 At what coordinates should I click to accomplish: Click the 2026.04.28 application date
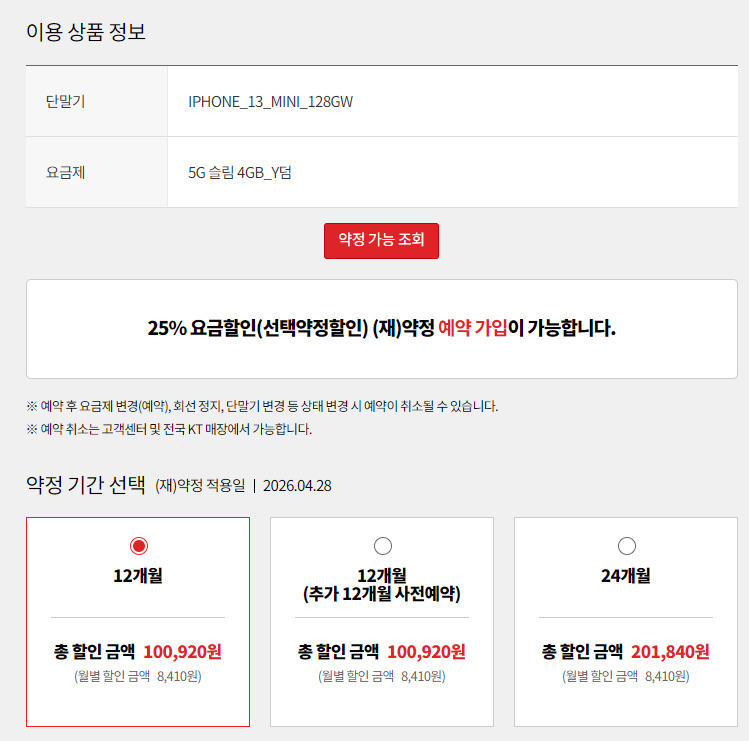297,486
